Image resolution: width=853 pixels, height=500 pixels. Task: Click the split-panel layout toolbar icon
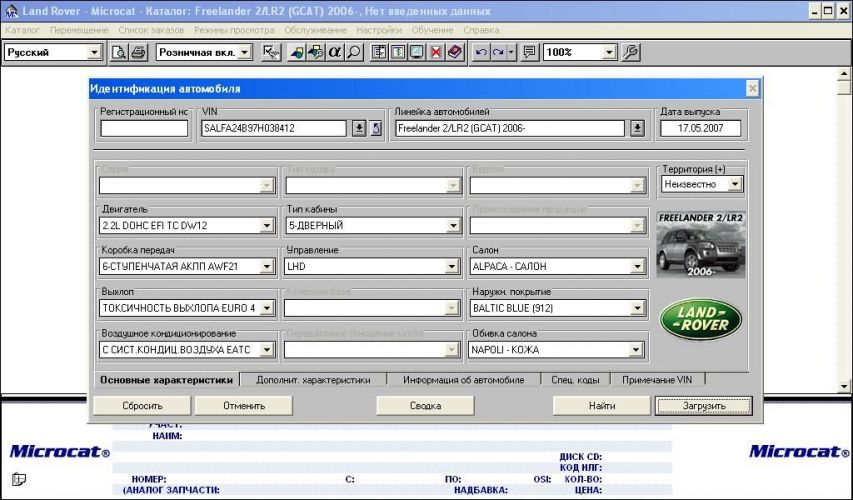379,52
